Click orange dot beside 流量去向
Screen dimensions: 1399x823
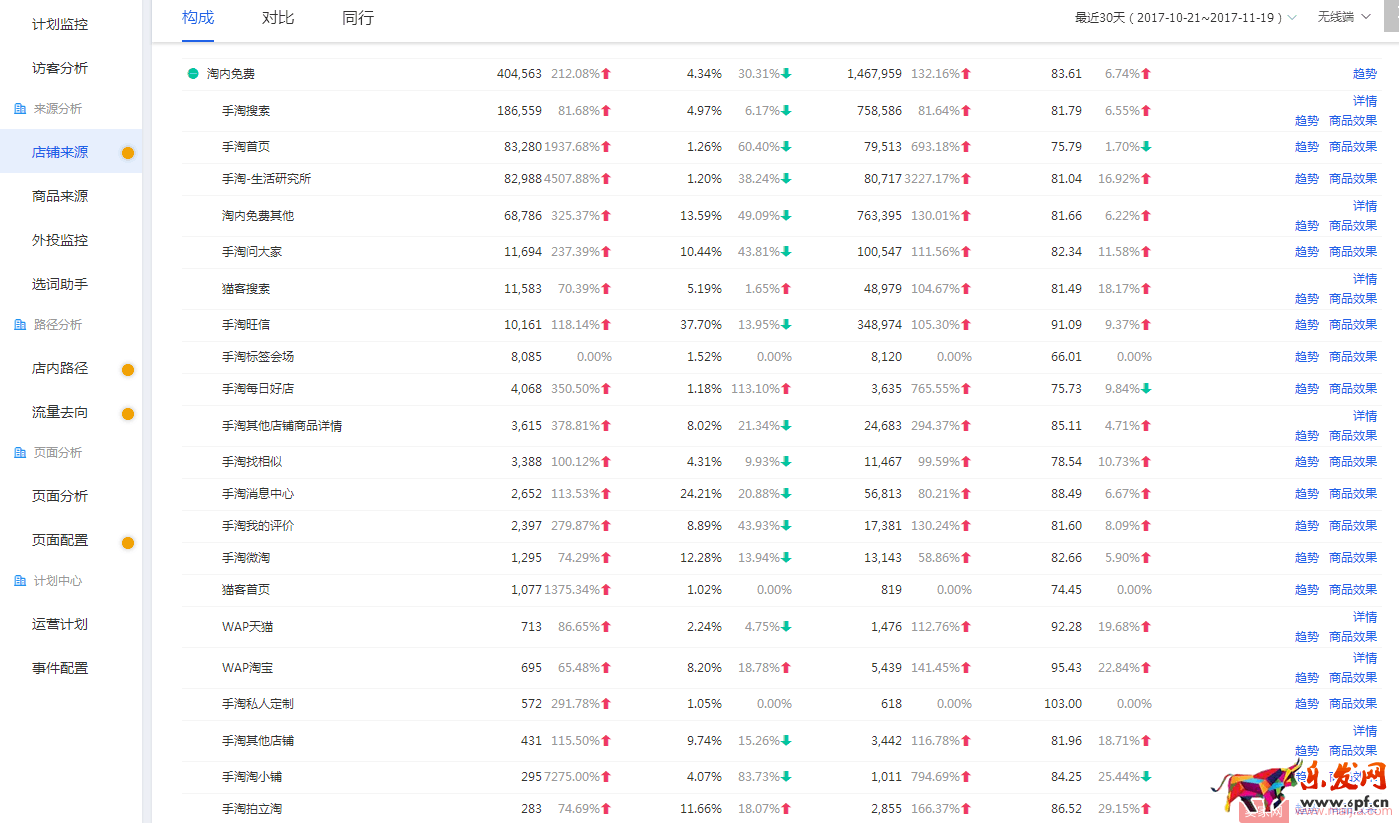tap(128, 413)
